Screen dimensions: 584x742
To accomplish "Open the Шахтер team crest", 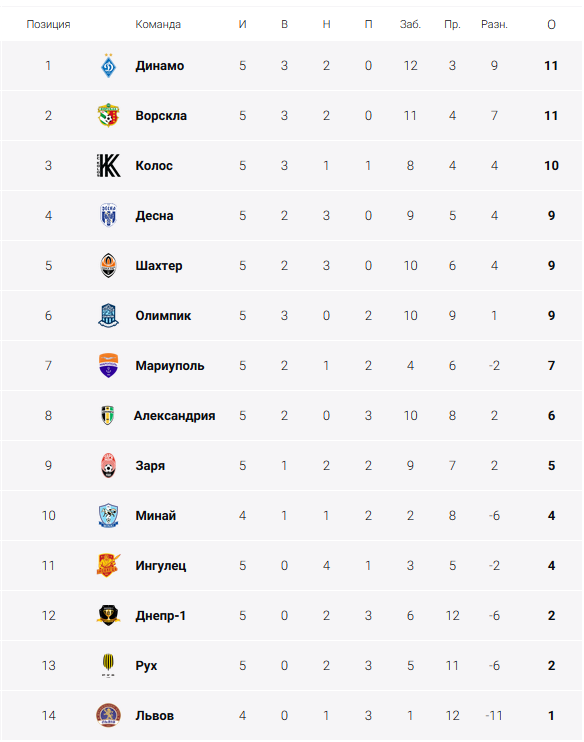I will (x=108, y=265).
